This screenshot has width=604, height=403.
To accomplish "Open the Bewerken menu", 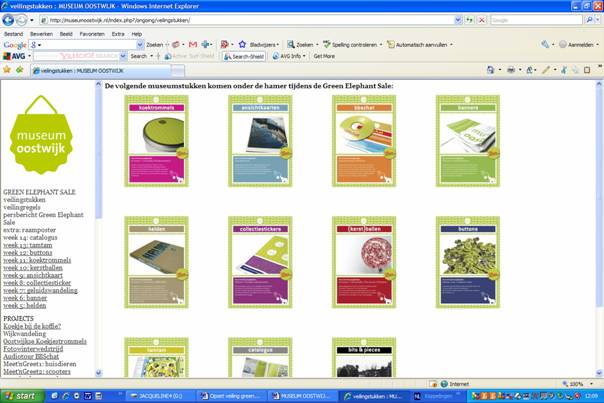I will click(41, 34).
